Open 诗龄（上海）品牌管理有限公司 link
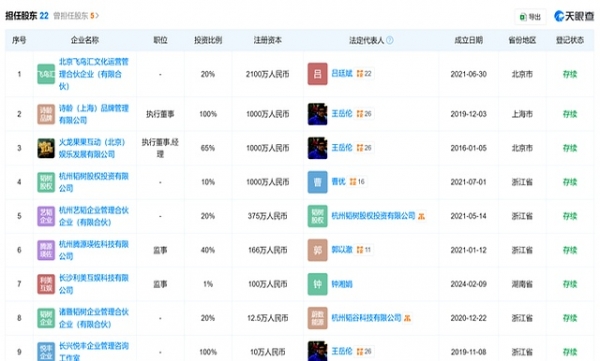The height and width of the screenshot is (361, 600). tap(94, 114)
